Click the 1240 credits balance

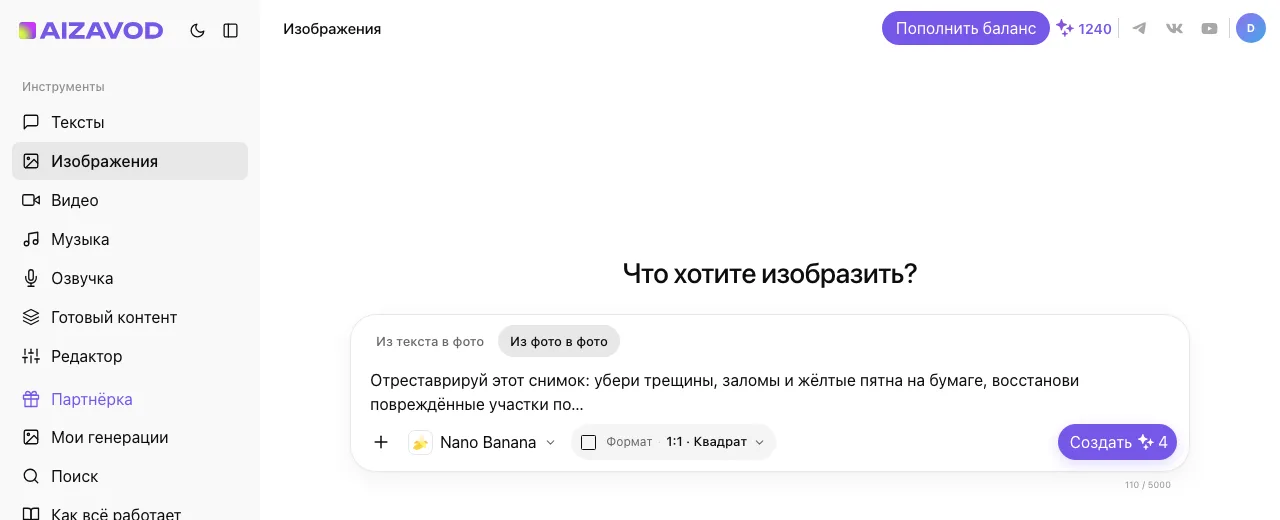point(1085,28)
